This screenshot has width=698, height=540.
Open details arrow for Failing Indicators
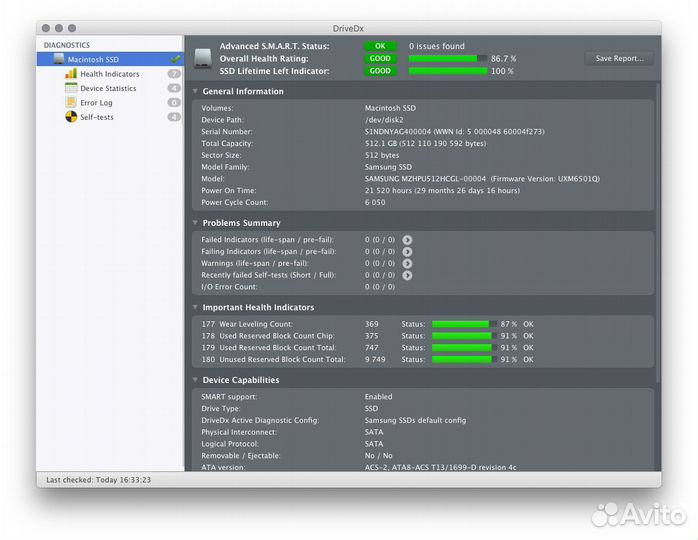[407, 252]
